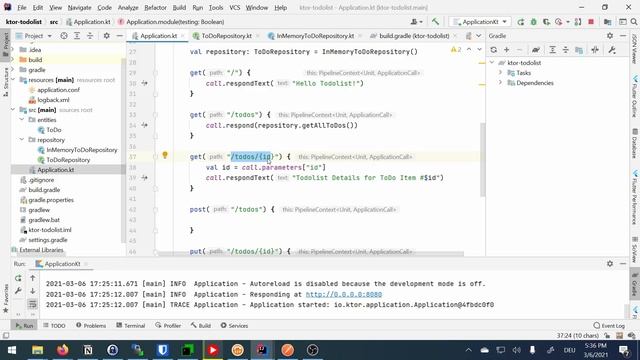
Task: Click the editor vertical scrollbar
Action: [483, 159]
